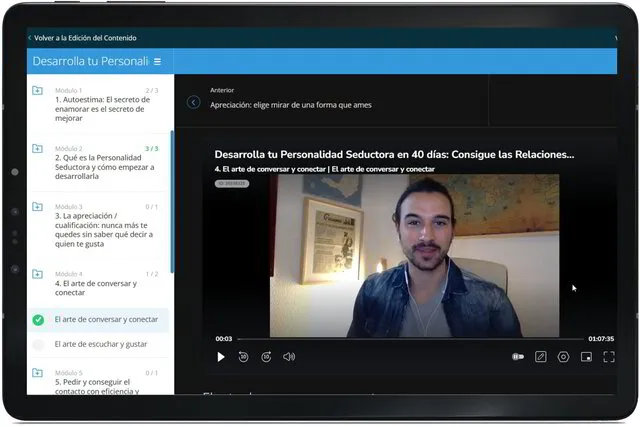Uncheck completed 'El arte de conversar y conectar'
Viewport: 640px width, 427px height.
click(38, 320)
